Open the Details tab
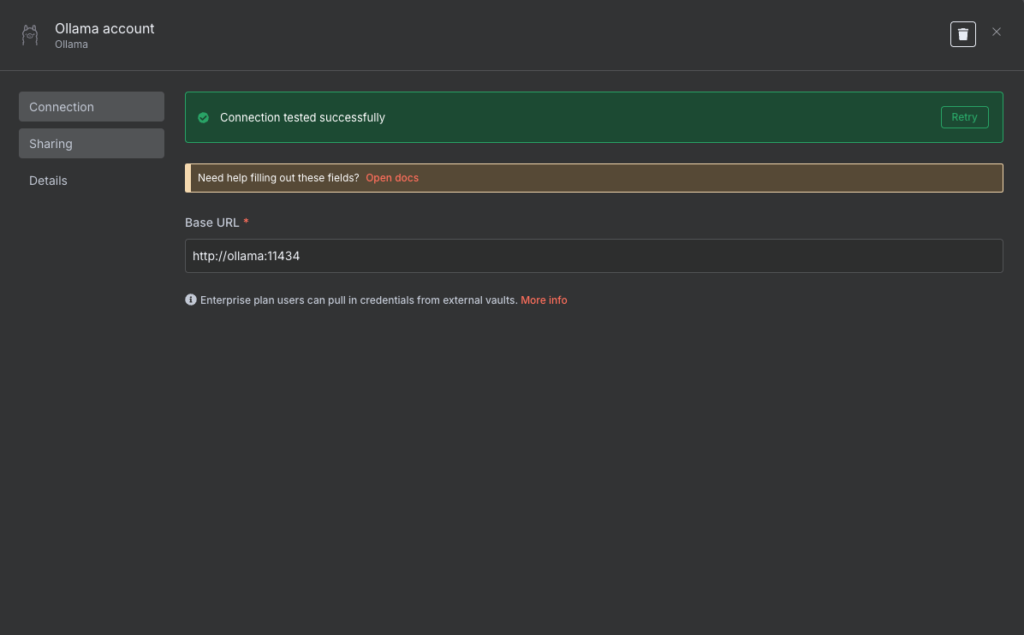 (x=91, y=180)
